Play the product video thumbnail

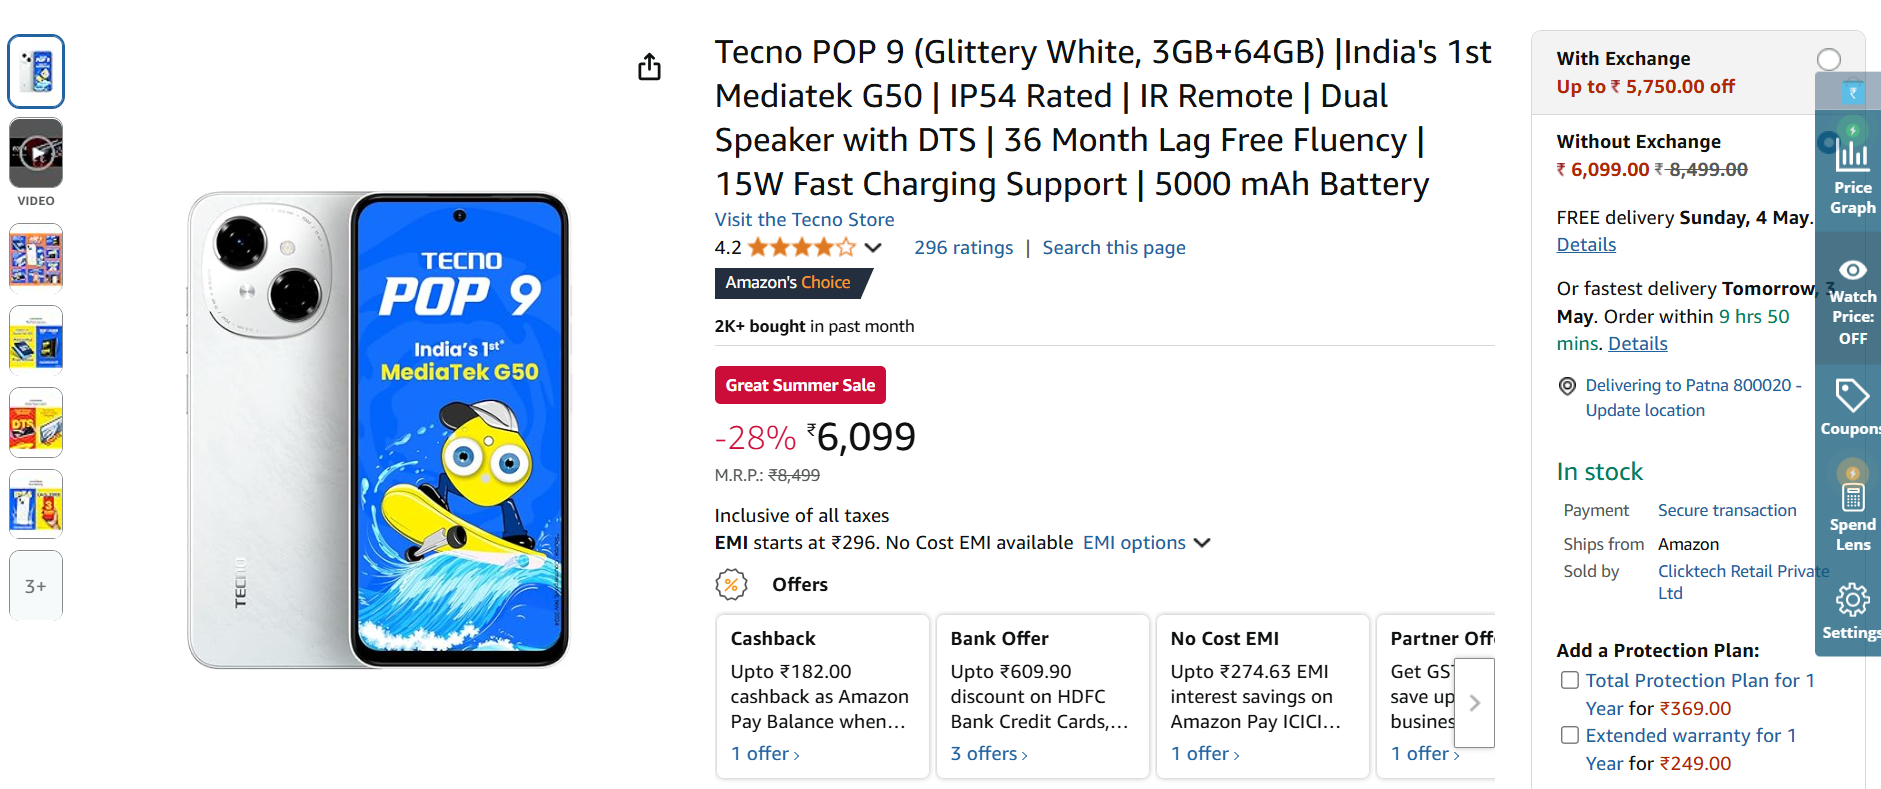(x=36, y=153)
